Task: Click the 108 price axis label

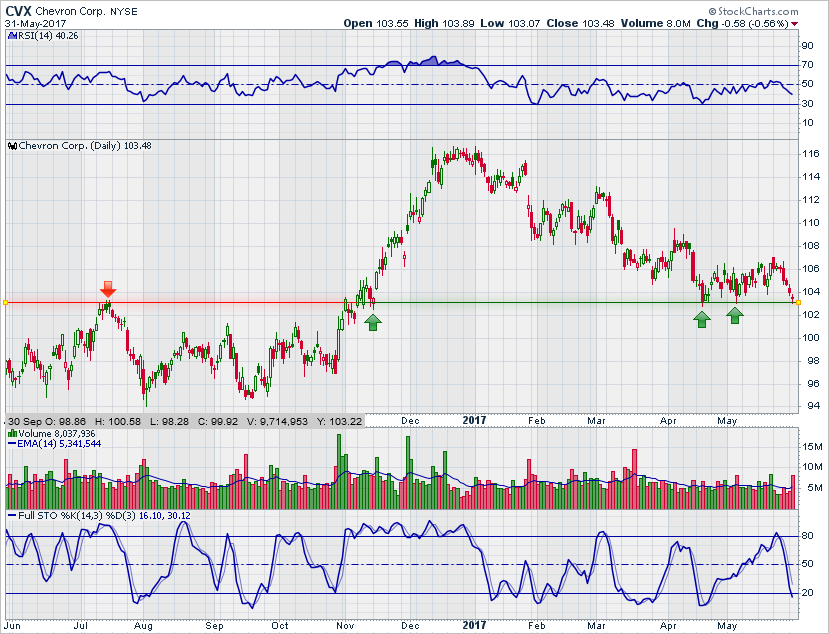Action: pyautogui.click(x=810, y=246)
